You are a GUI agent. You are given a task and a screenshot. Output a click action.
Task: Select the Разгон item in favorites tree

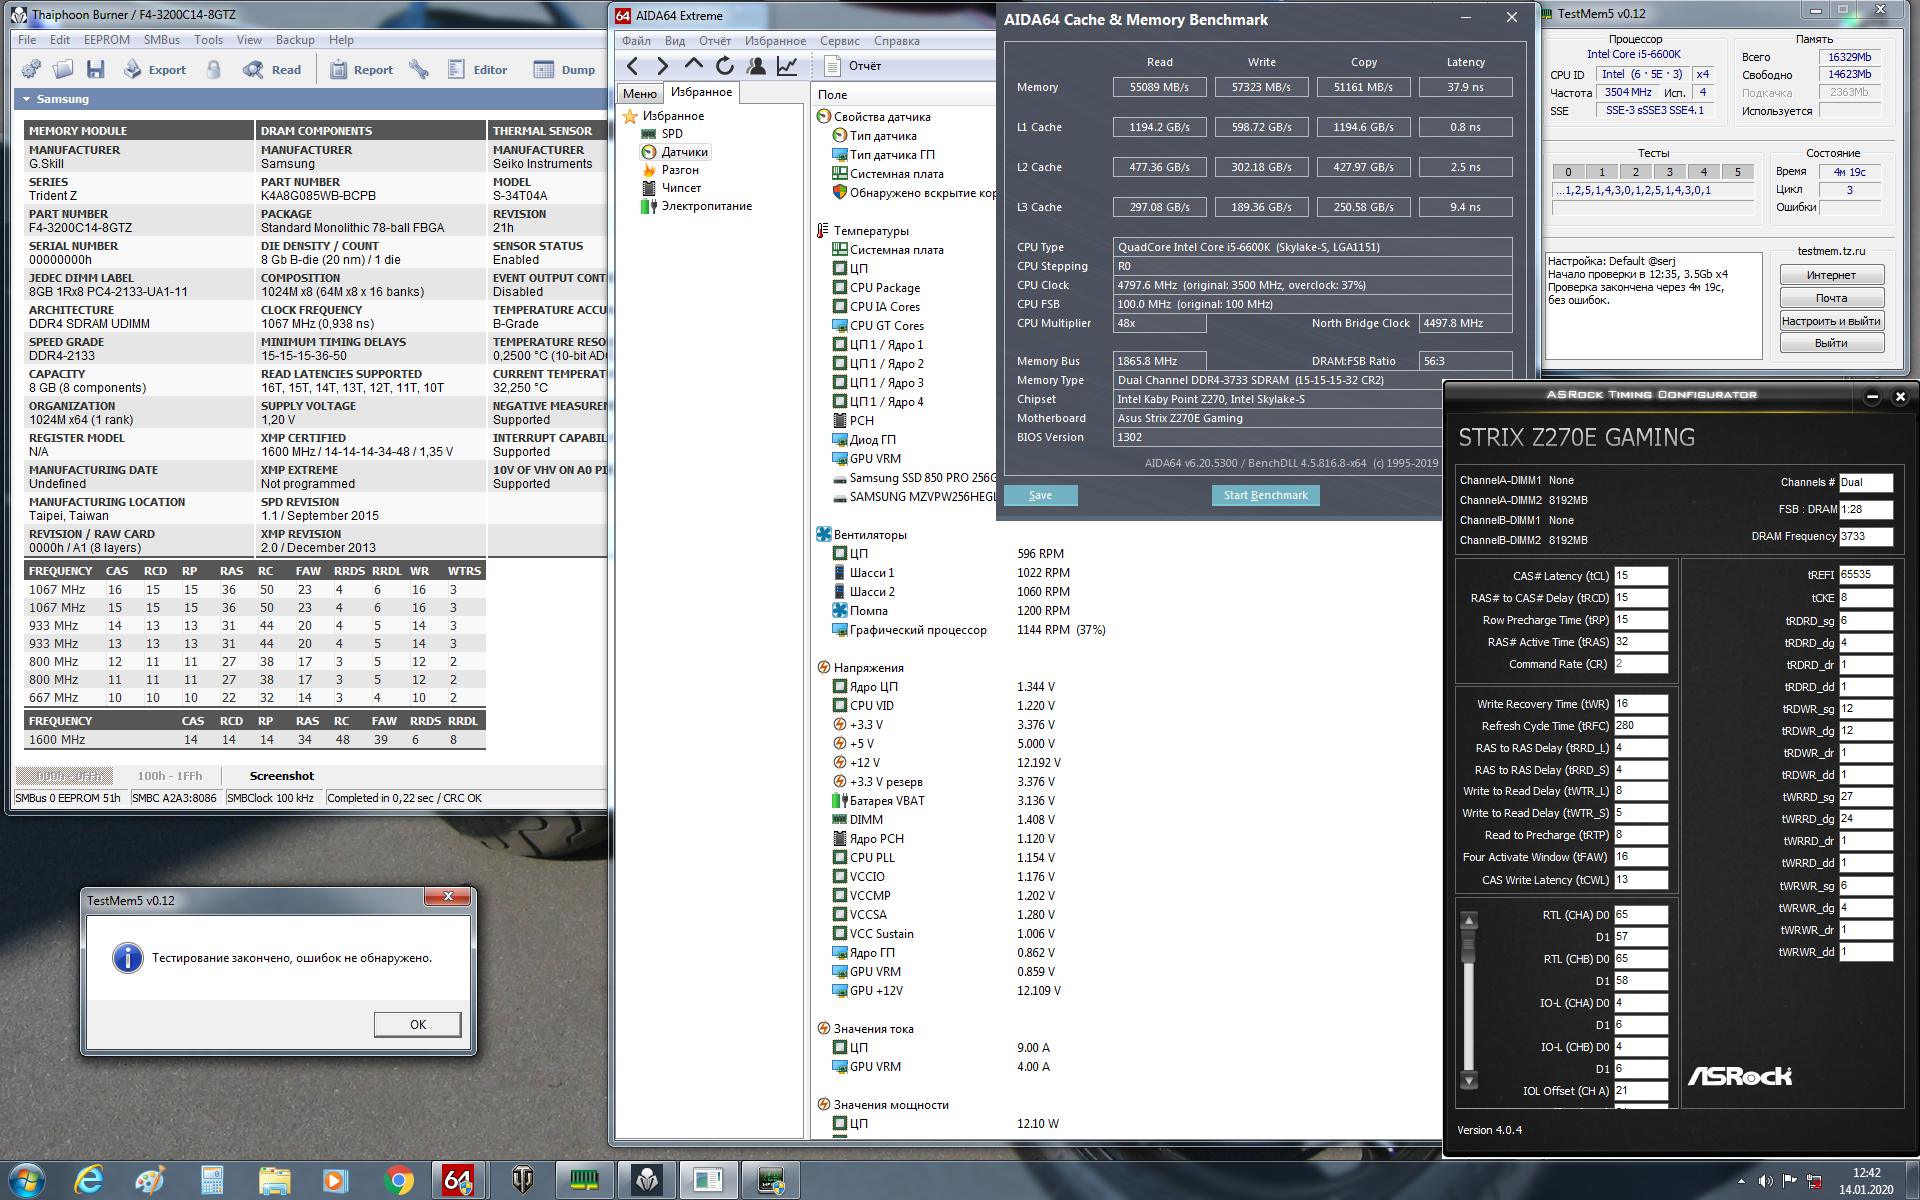coord(680,170)
